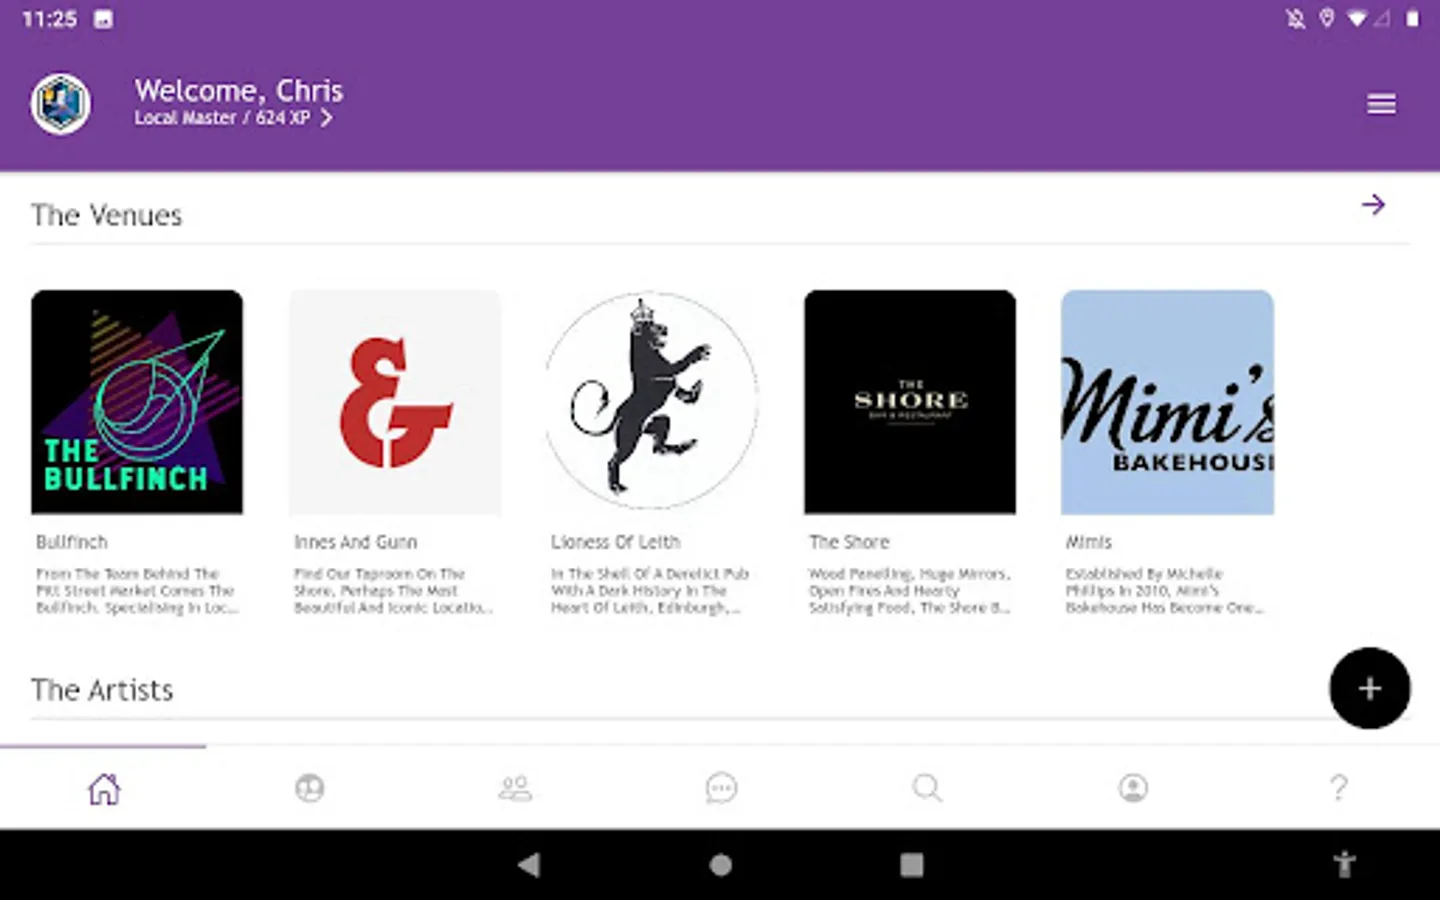Read the Innes And Gunn description
This screenshot has height=900, width=1440.
click(393, 591)
